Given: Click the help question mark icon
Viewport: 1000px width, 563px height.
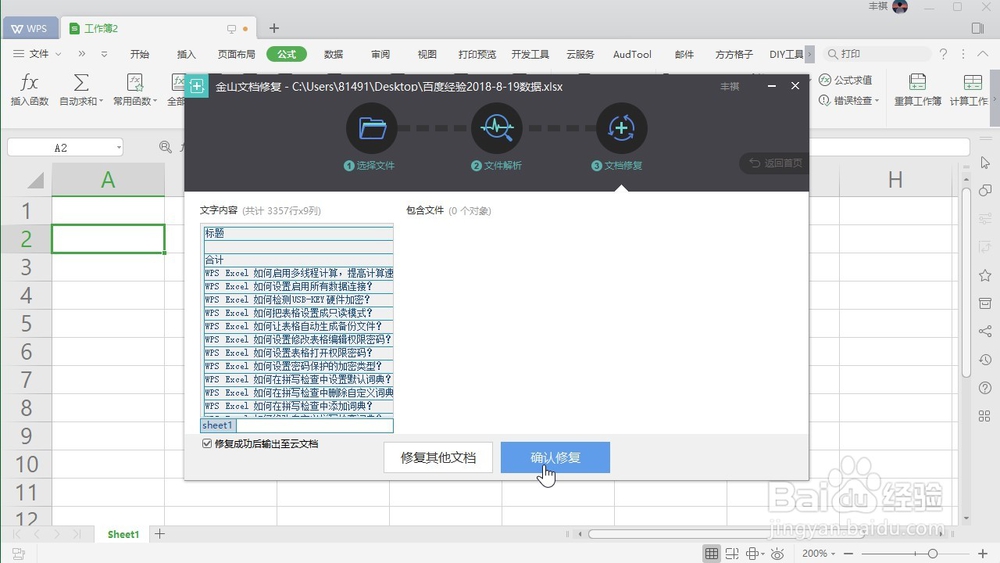Looking at the screenshot, I should (x=943, y=54).
